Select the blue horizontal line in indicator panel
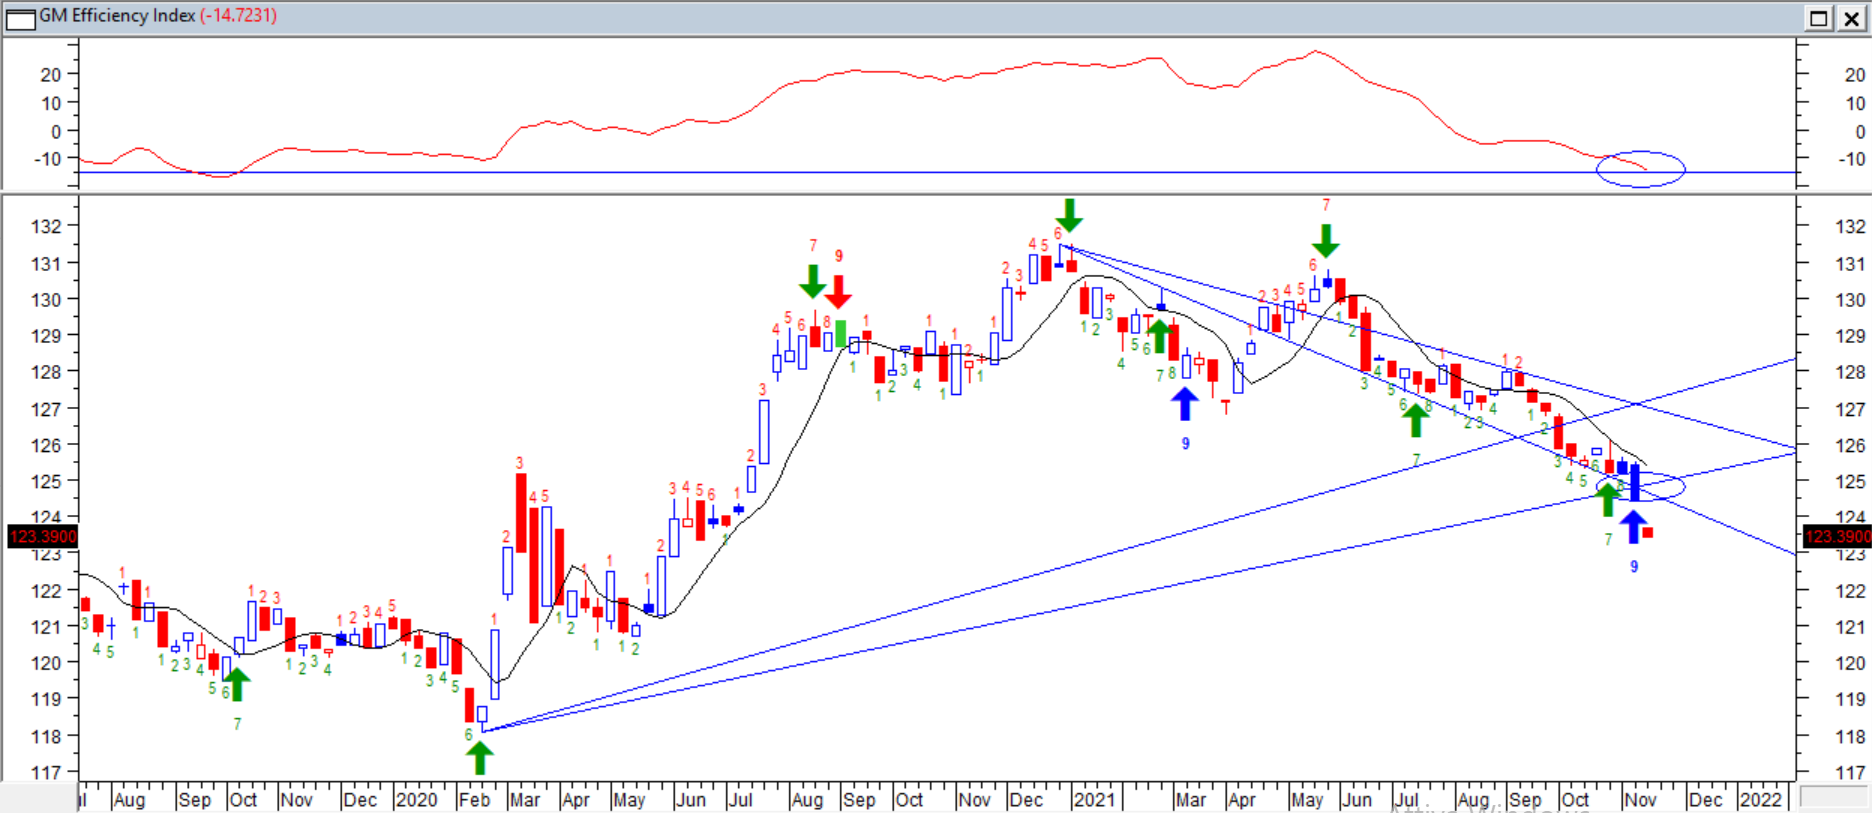1872x813 pixels. tap(938, 173)
